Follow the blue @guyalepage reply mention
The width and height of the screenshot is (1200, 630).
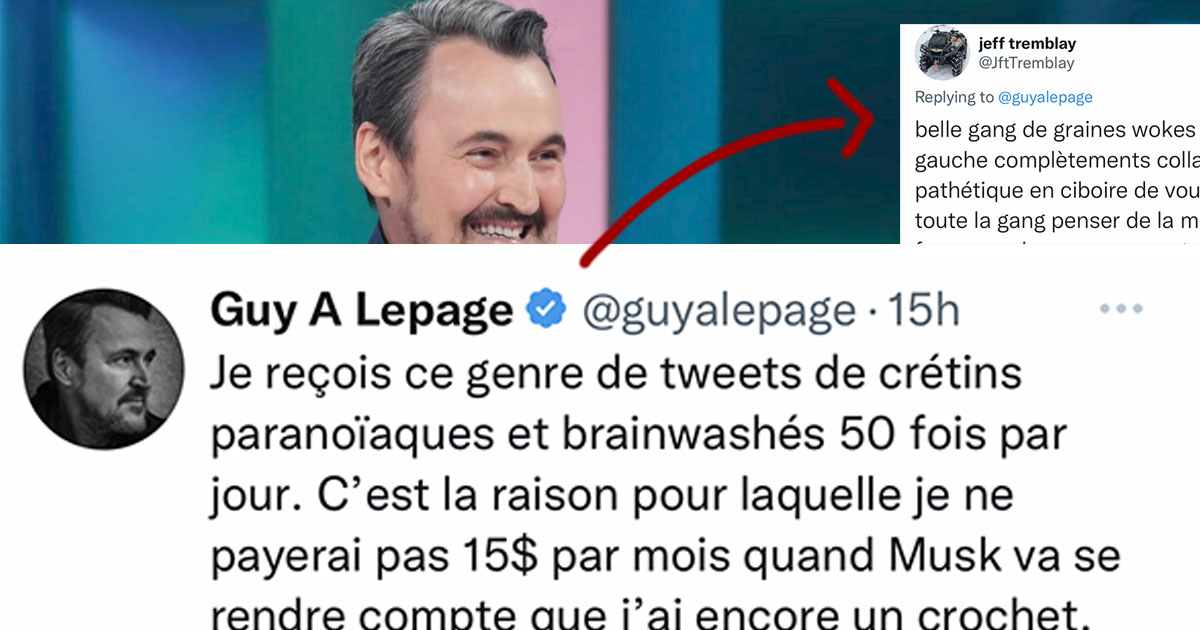pos(1045,97)
